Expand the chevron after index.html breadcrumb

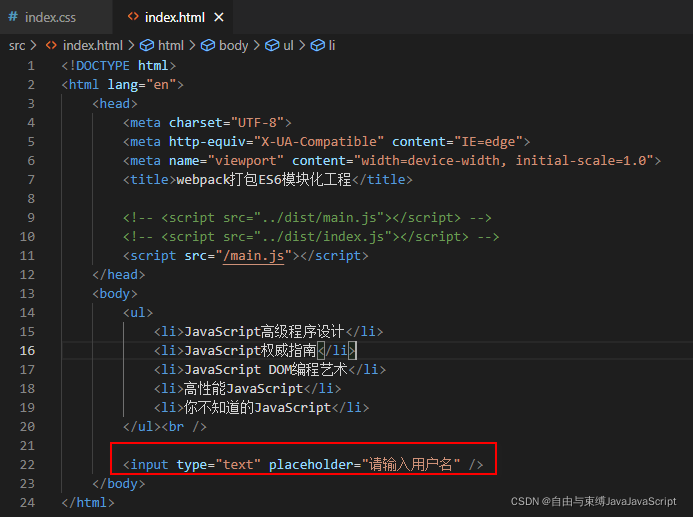pyautogui.click(x=131, y=46)
